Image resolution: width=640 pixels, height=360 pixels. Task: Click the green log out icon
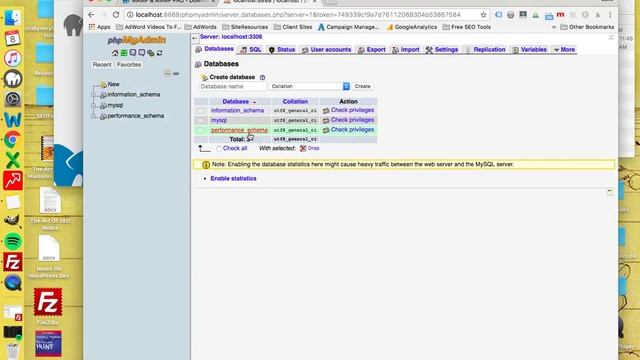pos(124,53)
